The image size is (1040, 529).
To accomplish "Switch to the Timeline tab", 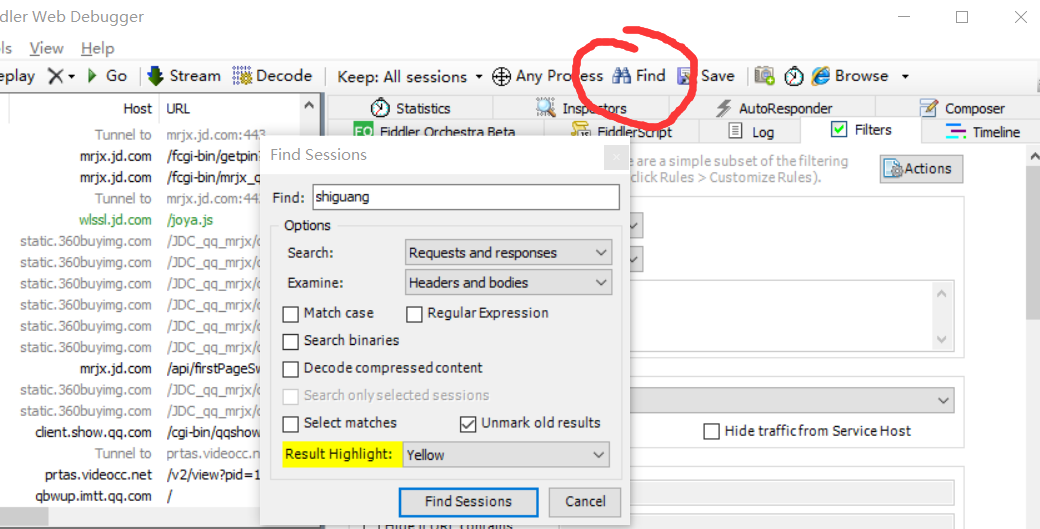I will pyautogui.click(x=983, y=132).
